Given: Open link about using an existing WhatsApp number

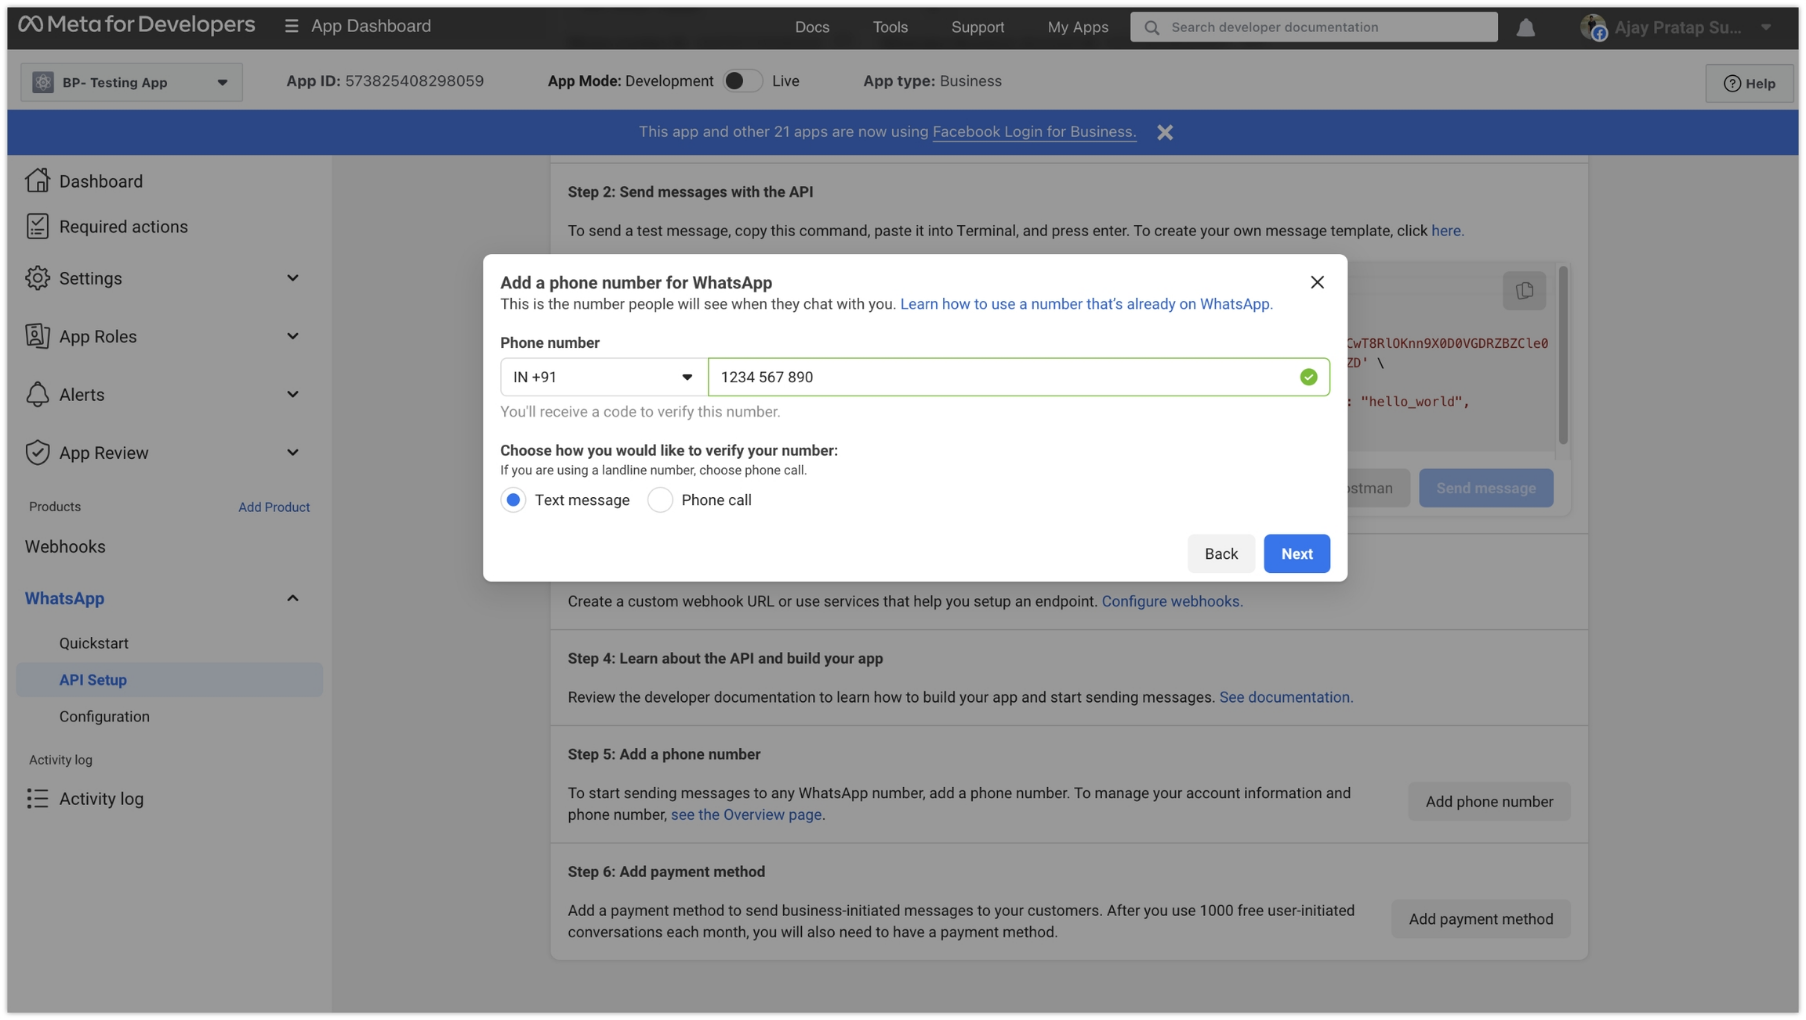Looking at the screenshot, I should coord(1086,304).
